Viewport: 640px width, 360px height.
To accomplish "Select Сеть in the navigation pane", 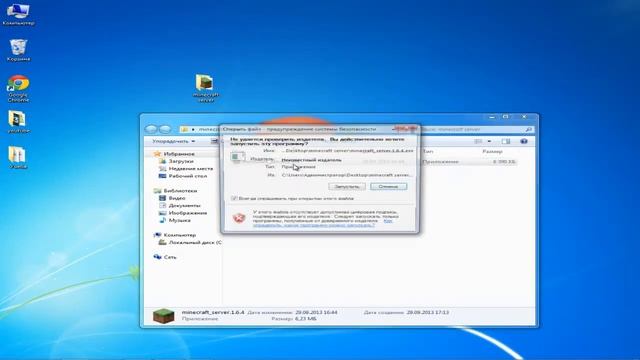I will [x=165, y=257].
